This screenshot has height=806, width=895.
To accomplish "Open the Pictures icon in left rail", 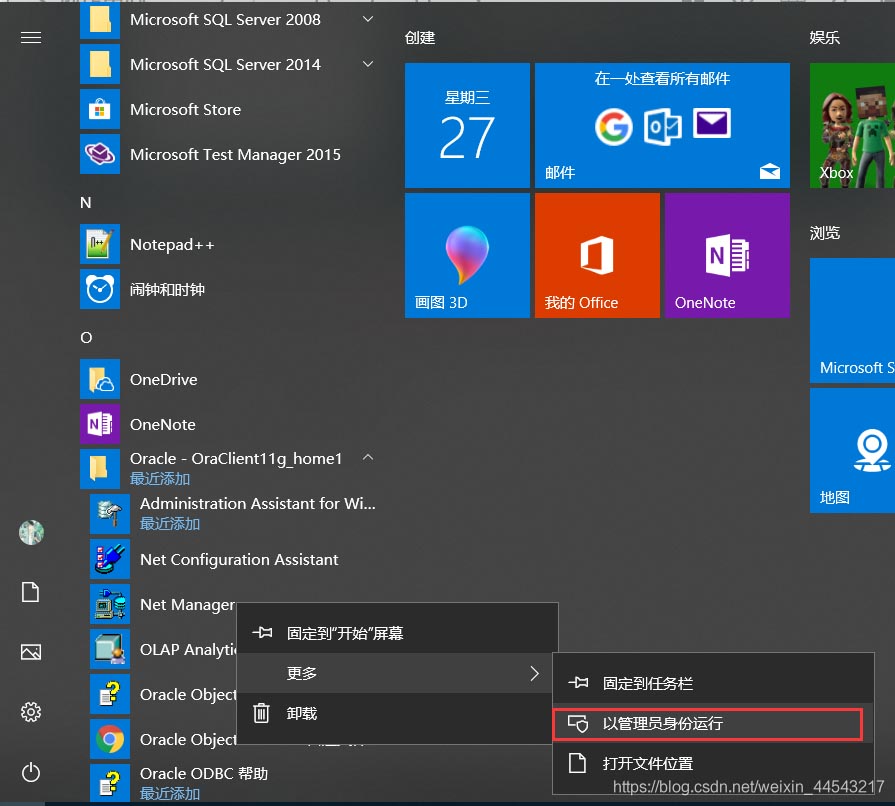I will (31, 652).
